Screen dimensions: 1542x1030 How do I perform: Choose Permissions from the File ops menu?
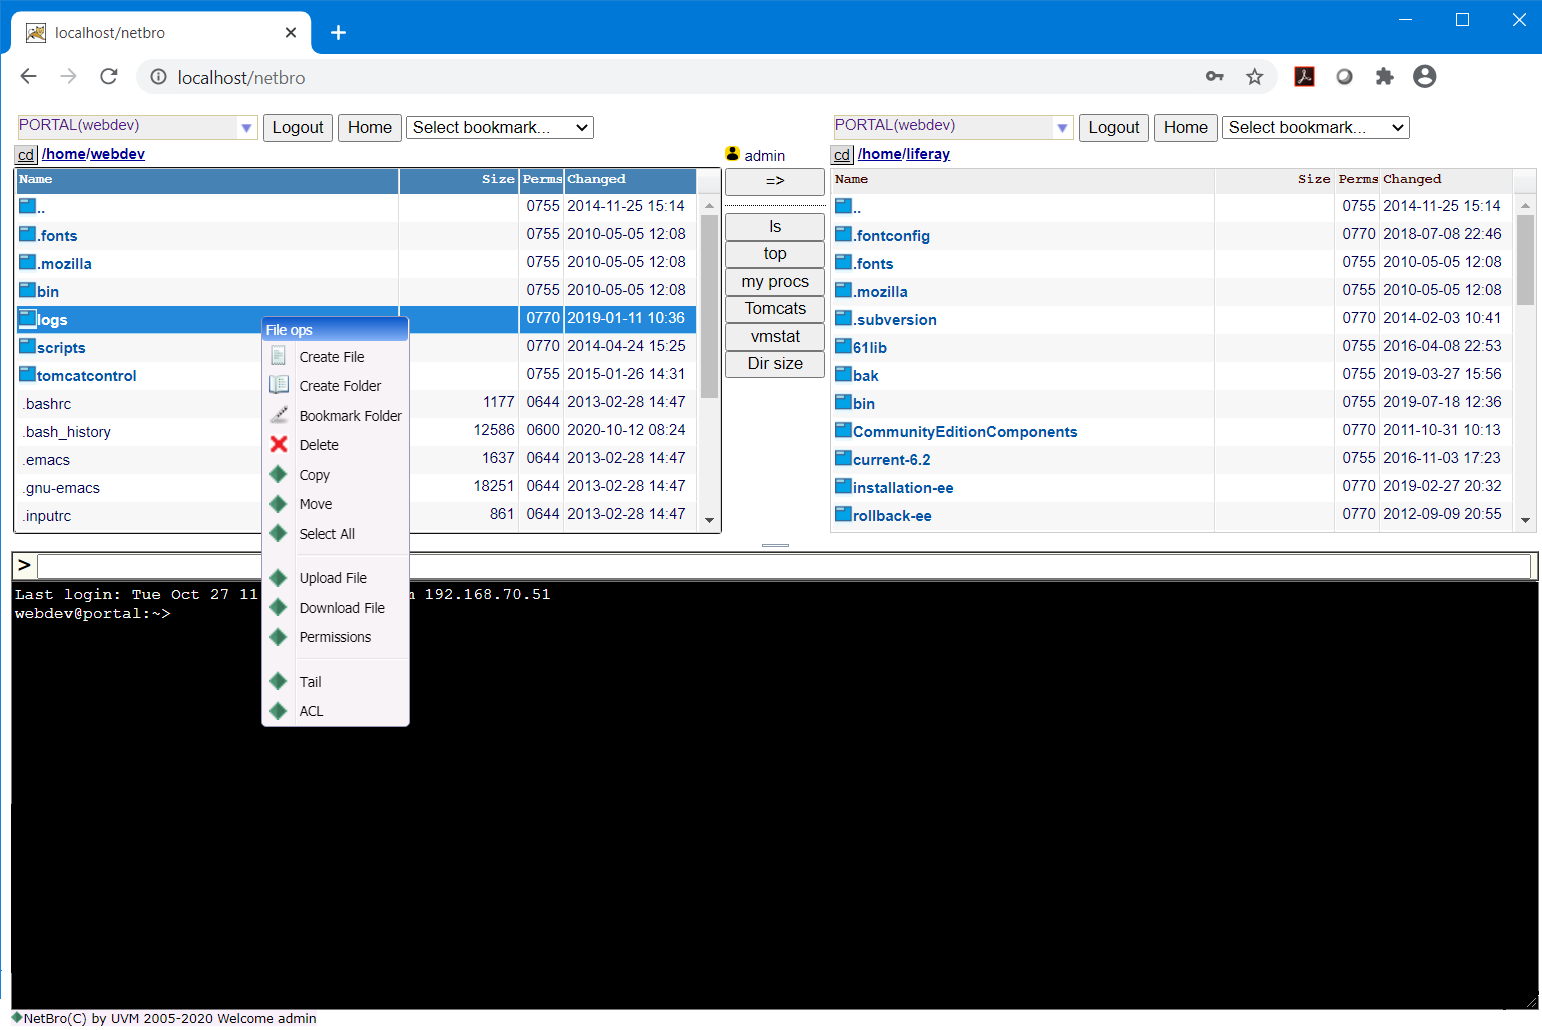(x=335, y=637)
